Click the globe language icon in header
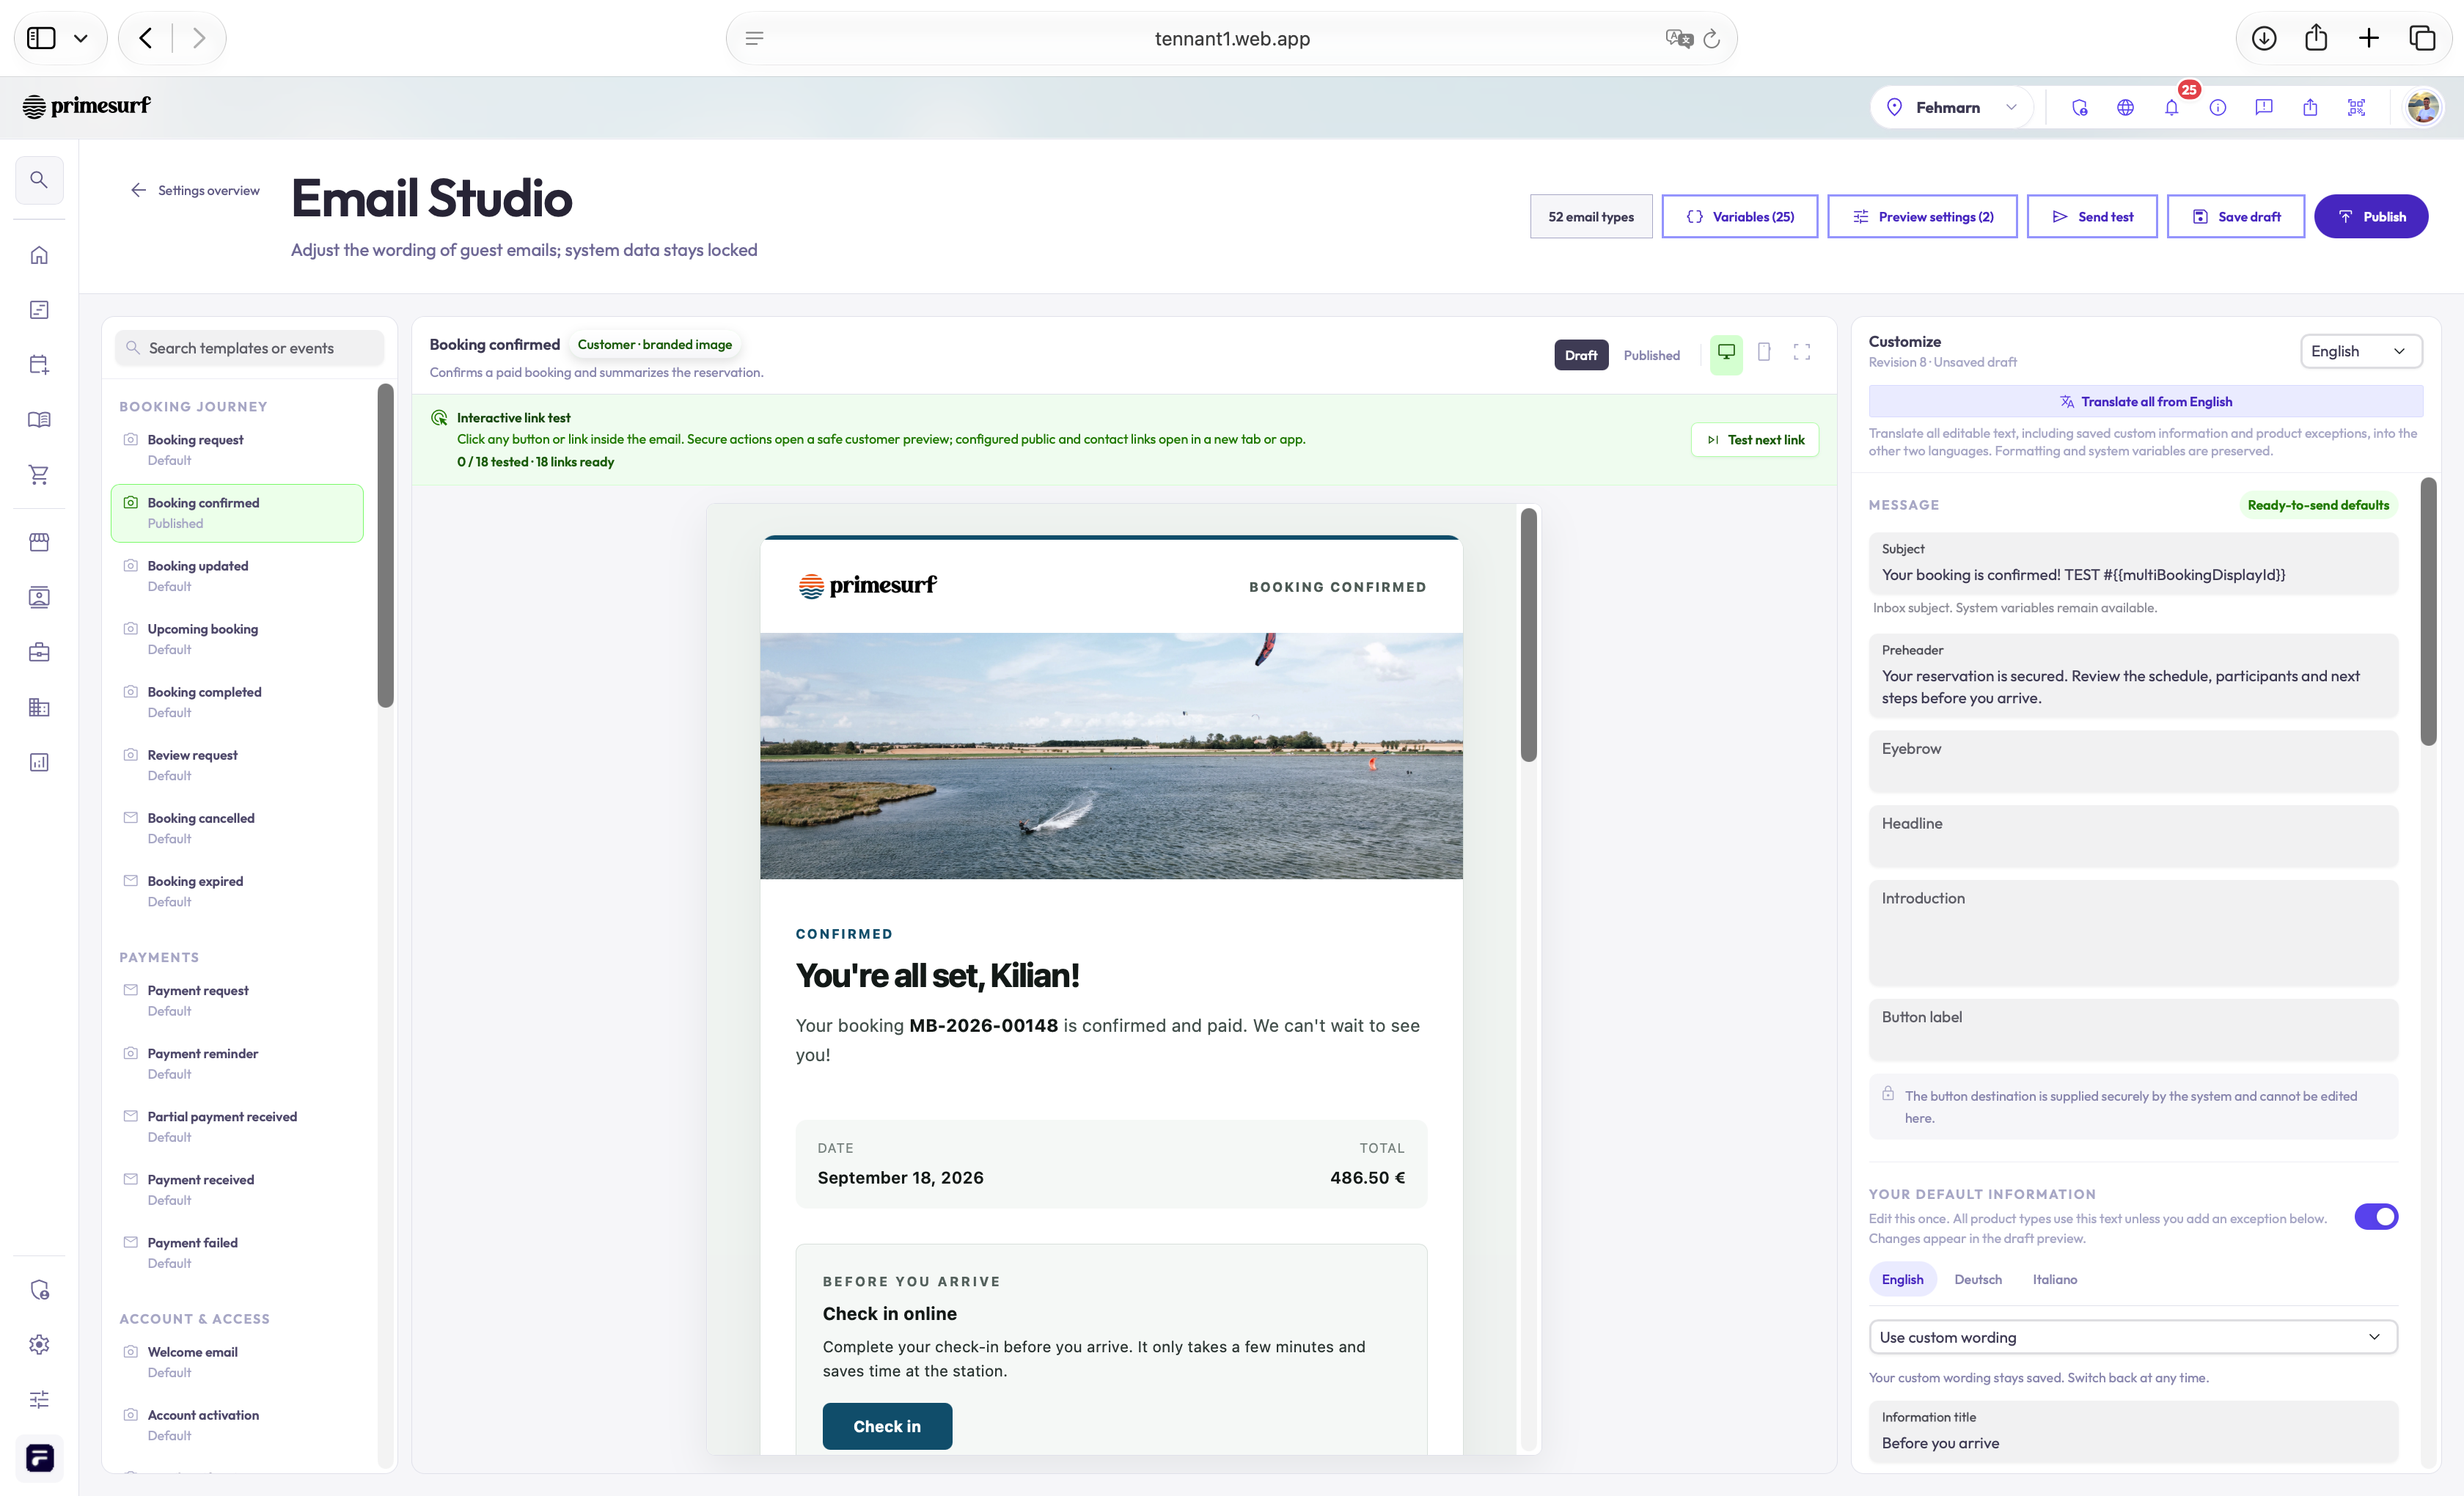The image size is (2464, 1496). point(2125,107)
